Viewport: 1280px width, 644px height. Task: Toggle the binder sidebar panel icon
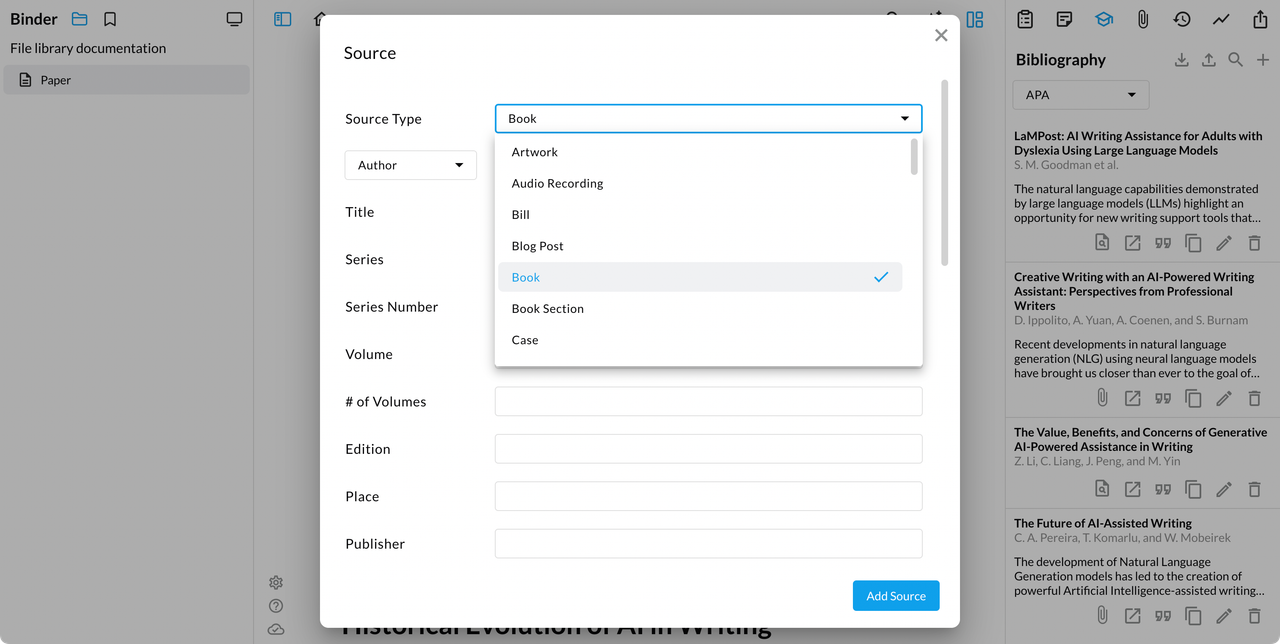coord(283,19)
